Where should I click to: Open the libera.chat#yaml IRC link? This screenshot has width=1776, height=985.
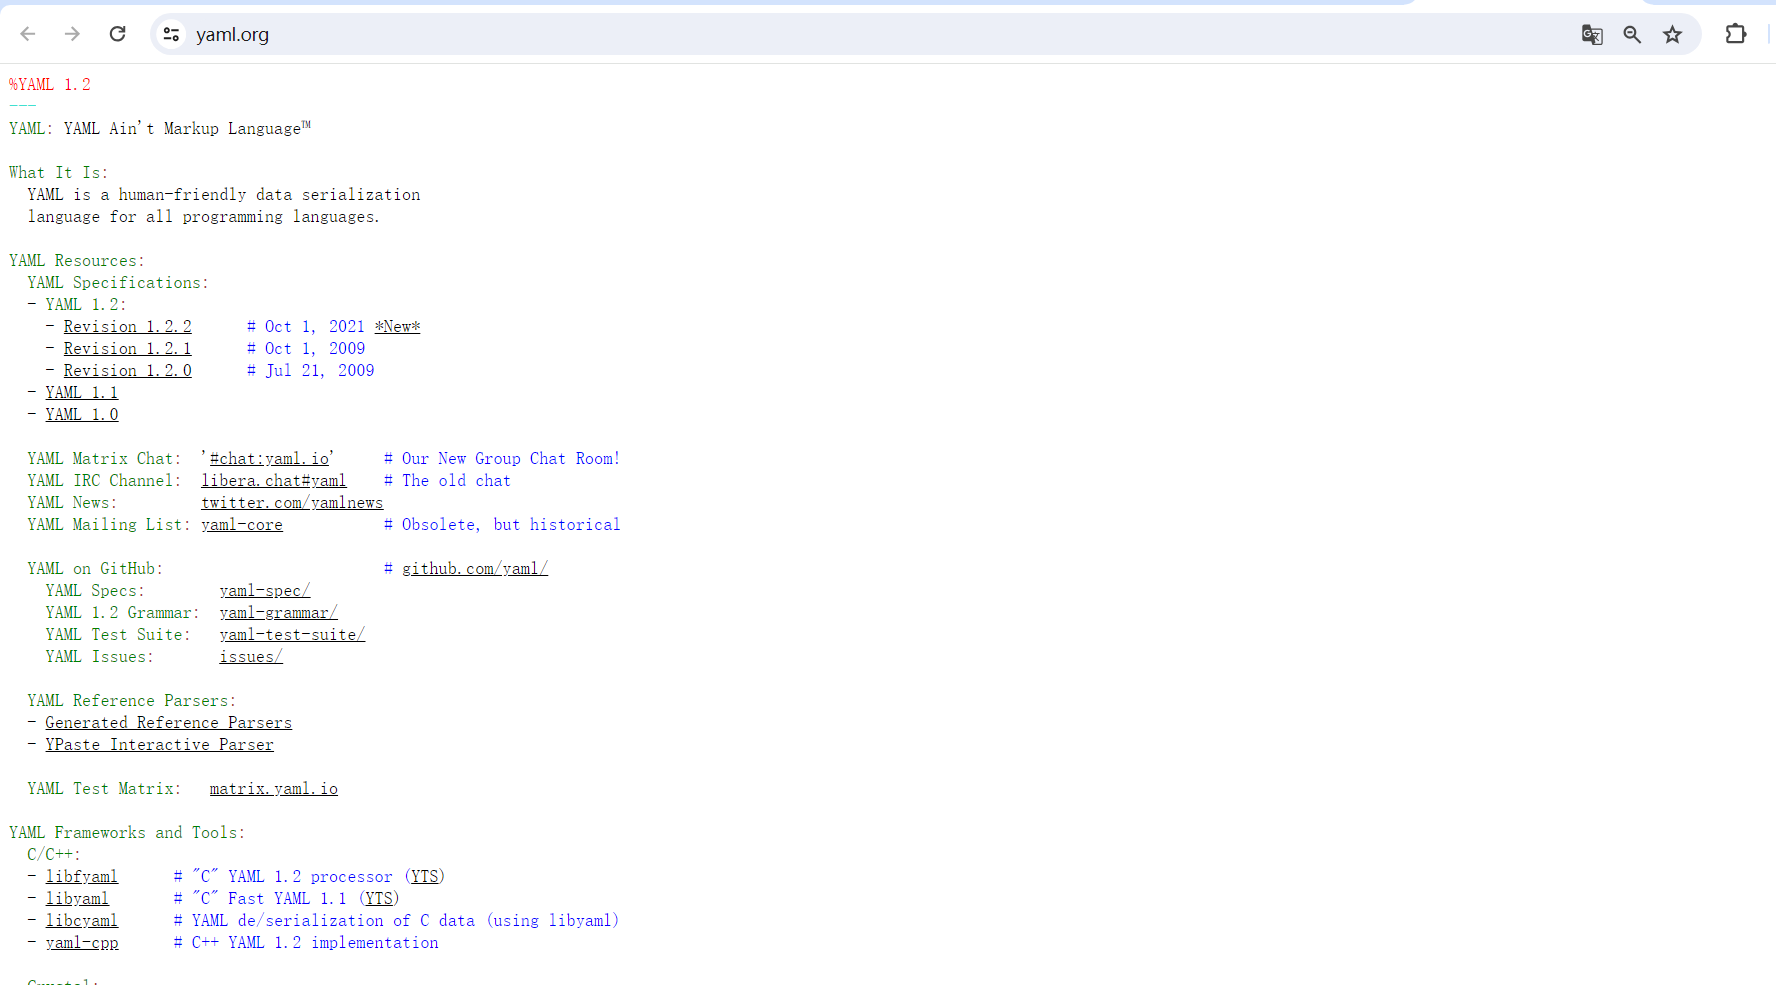click(x=274, y=481)
